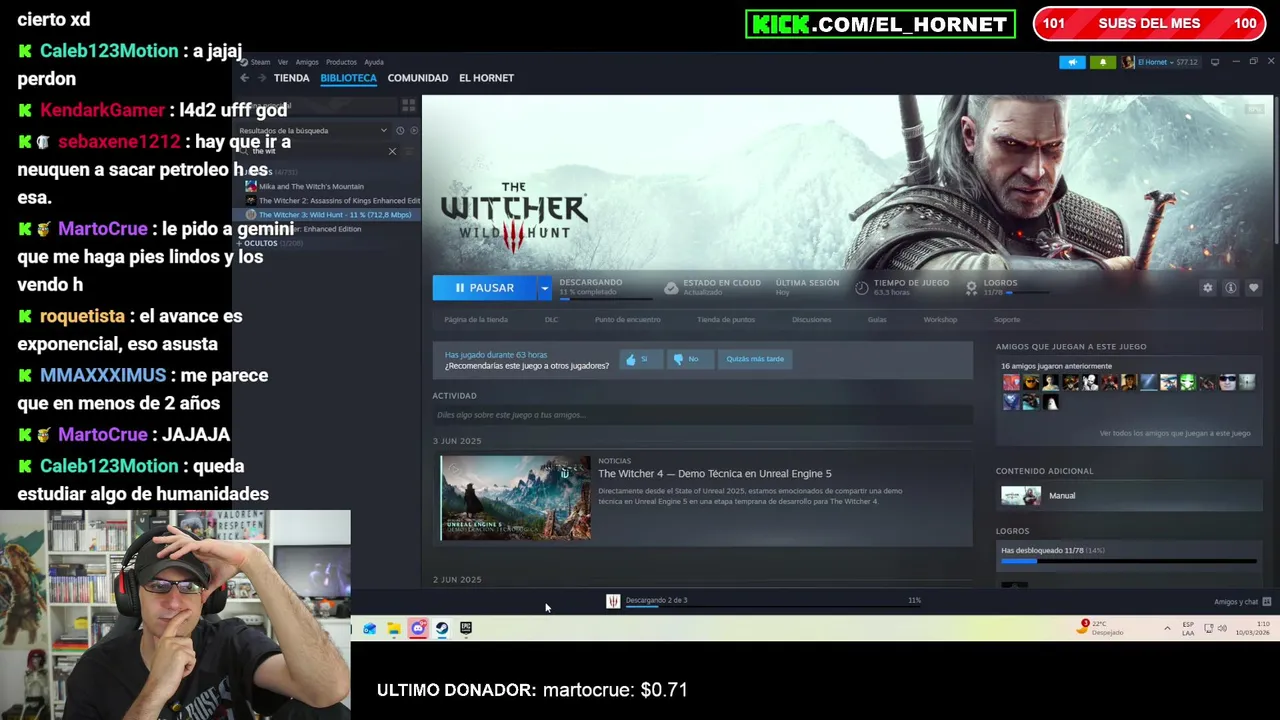Viewport: 1280px width, 720px height.
Task: Open Steam in Windows taskbar
Action: click(x=442, y=629)
